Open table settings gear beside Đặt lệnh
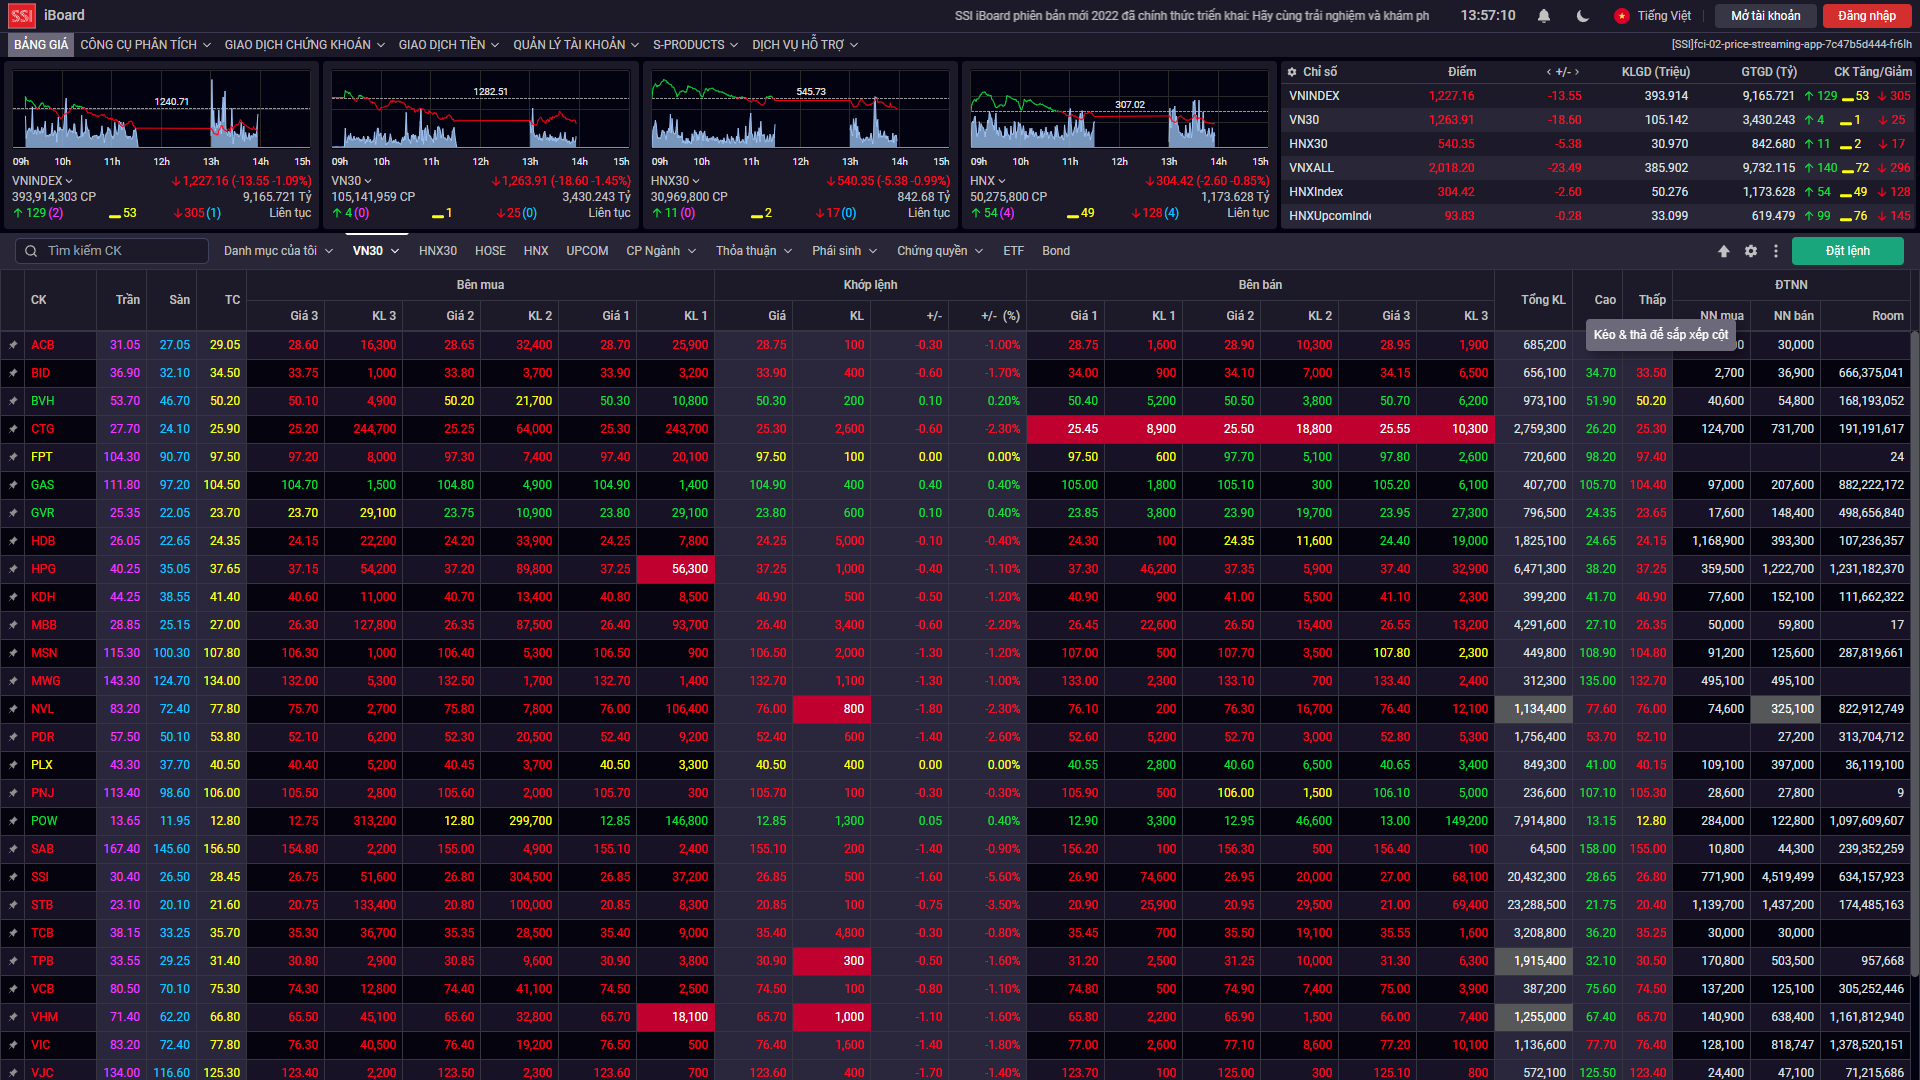This screenshot has width=1920, height=1080. [x=1751, y=251]
